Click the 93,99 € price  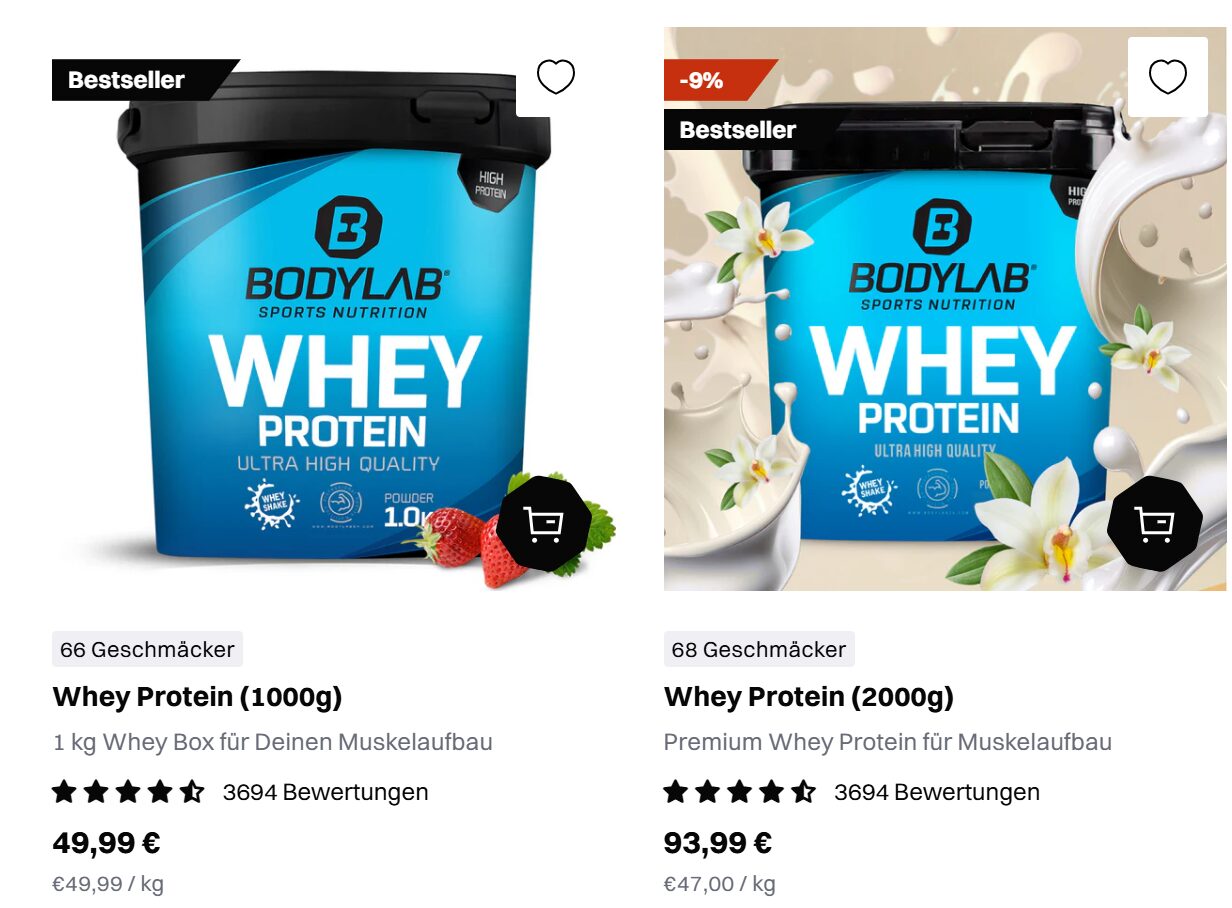718,843
